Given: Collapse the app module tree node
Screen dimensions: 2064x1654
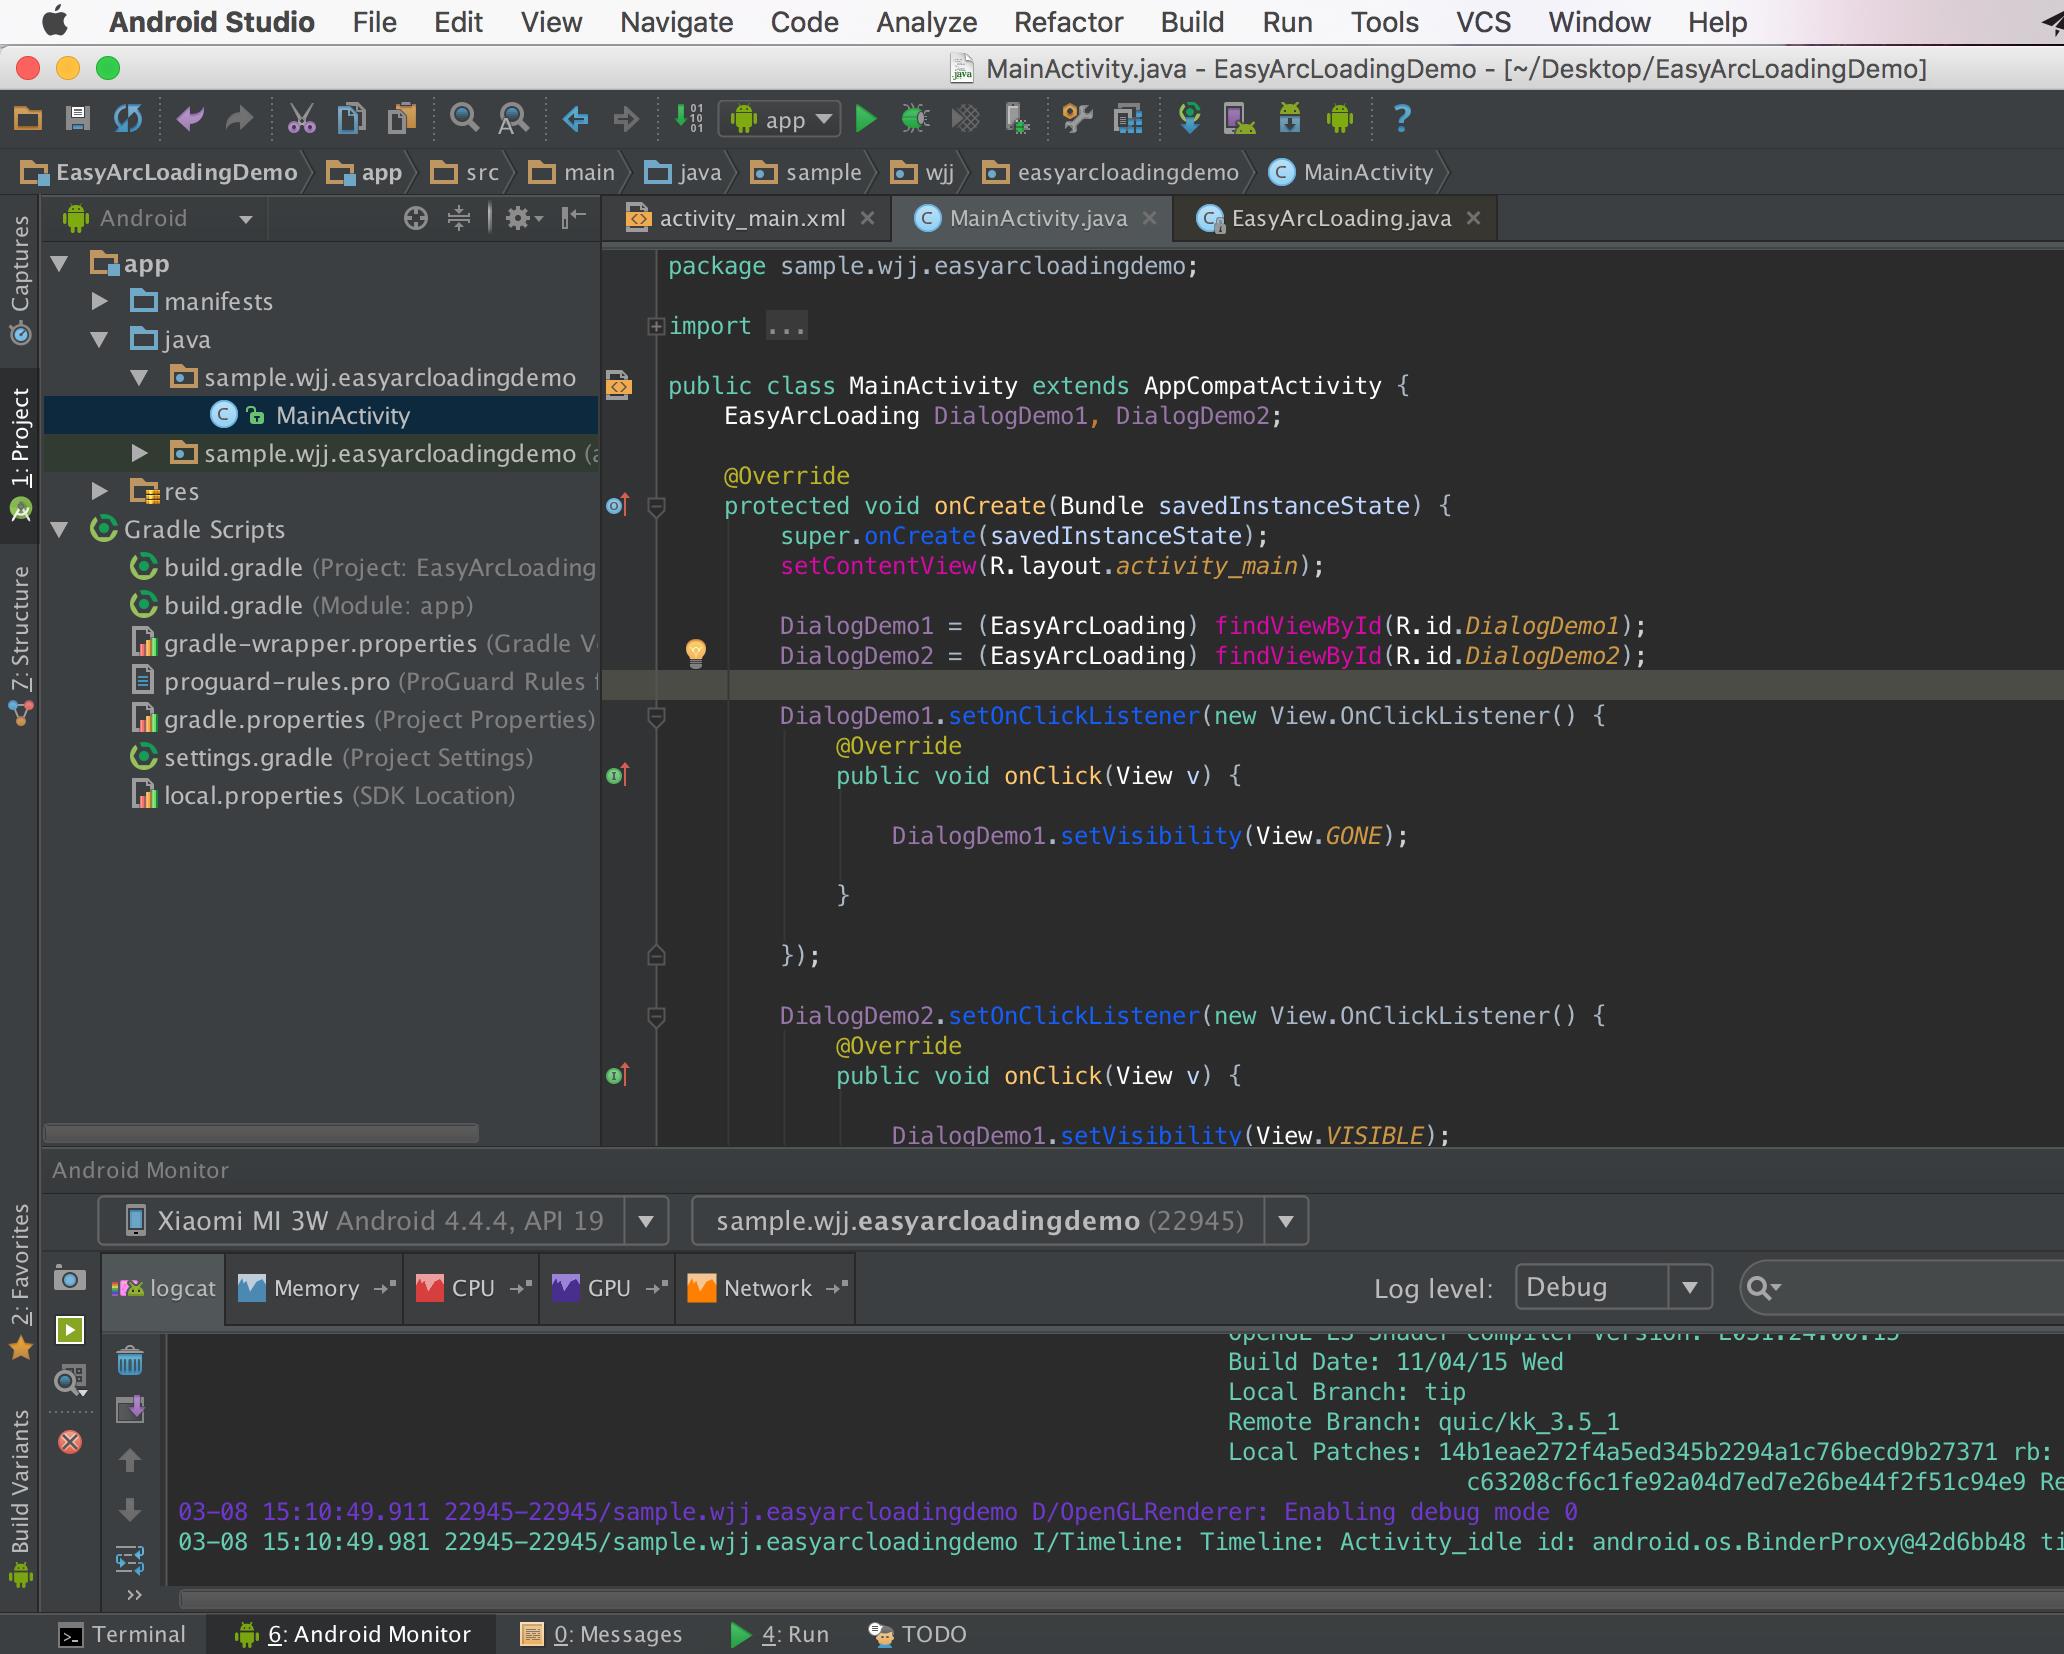Looking at the screenshot, I should (x=60, y=264).
